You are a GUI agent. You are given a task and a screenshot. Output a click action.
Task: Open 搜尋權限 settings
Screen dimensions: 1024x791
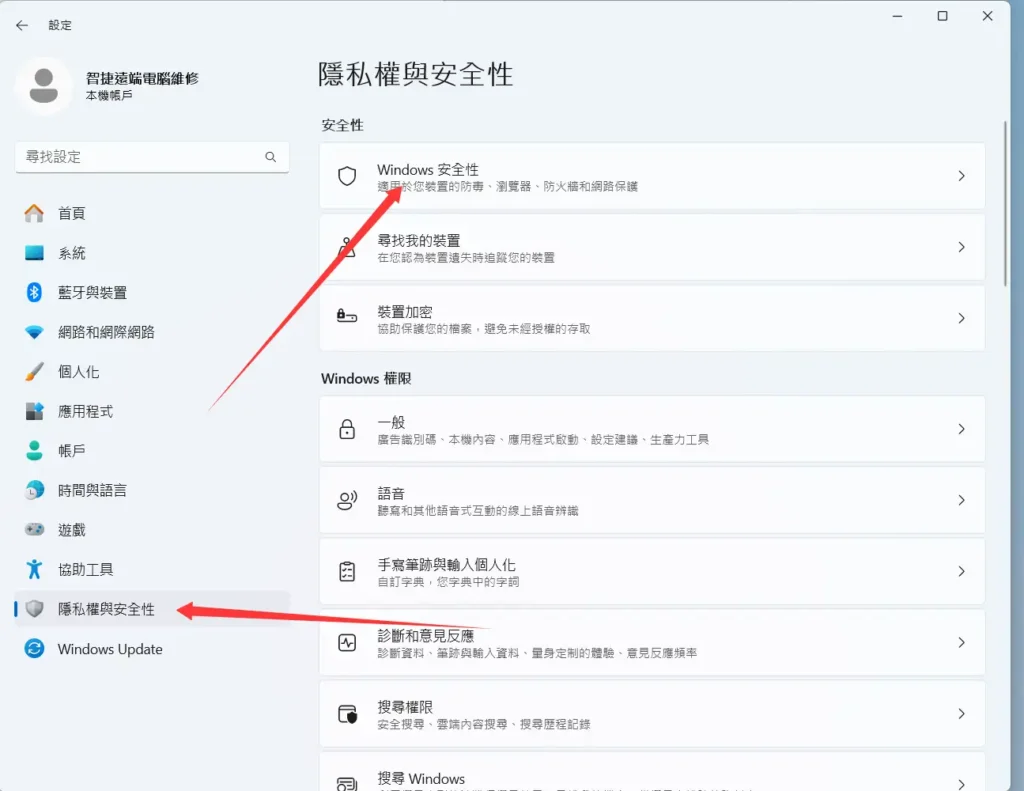point(652,714)
